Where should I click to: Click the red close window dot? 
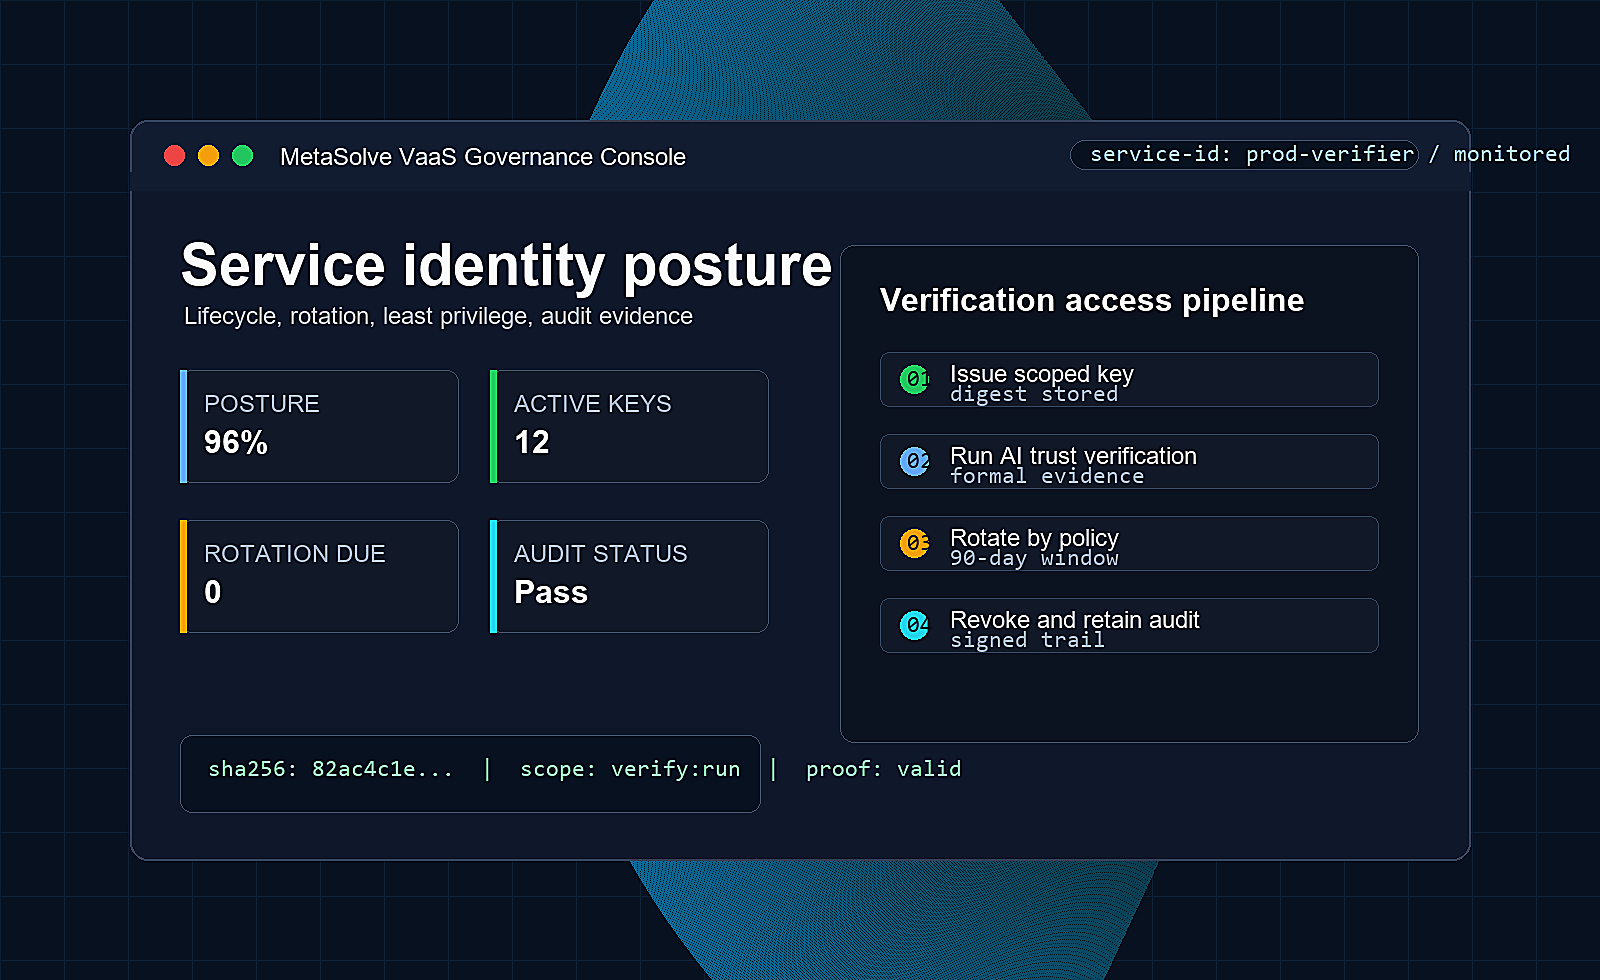(175, 156)
